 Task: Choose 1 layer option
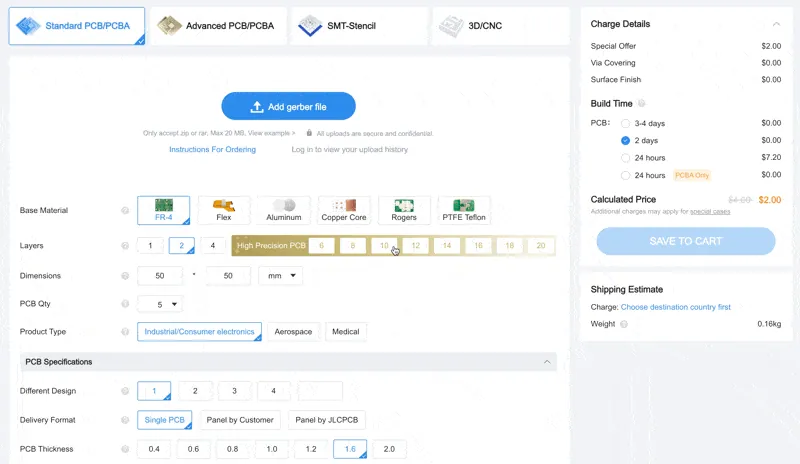pos(150,246)
